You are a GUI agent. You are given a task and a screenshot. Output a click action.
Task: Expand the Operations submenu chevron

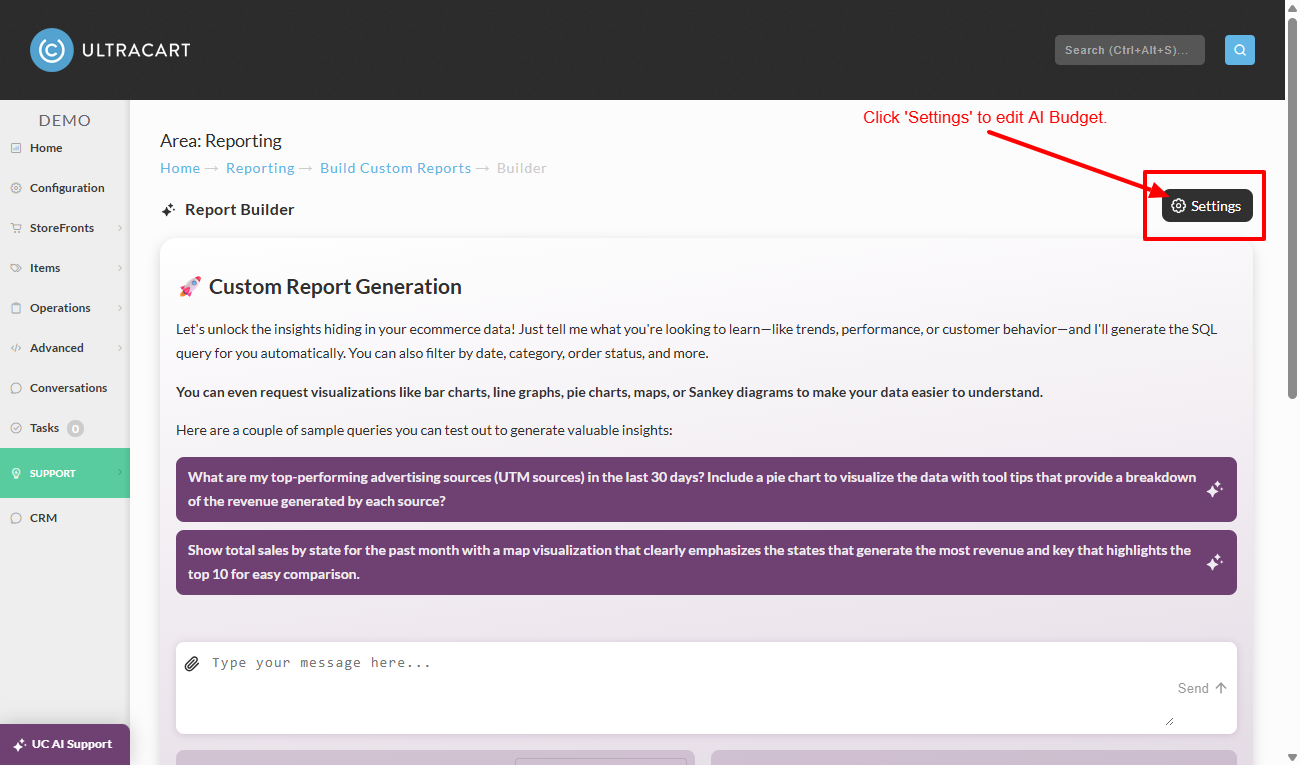click(120, 308)
